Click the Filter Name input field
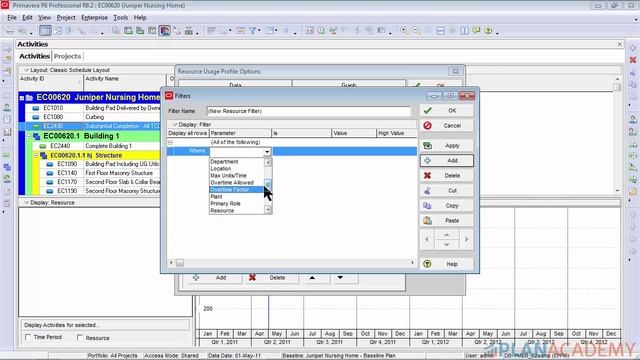640x360 pixels. tap(309, 111)
